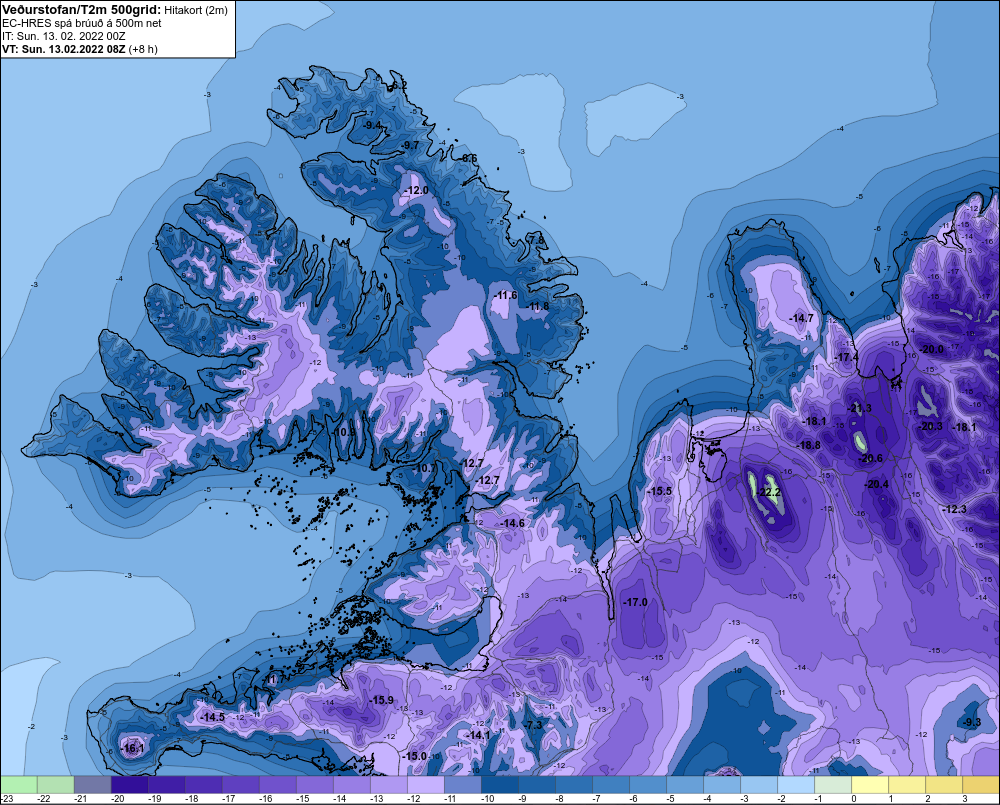Click the -18.8 temperature label
1000x805 pixels.
coord(808,445)
